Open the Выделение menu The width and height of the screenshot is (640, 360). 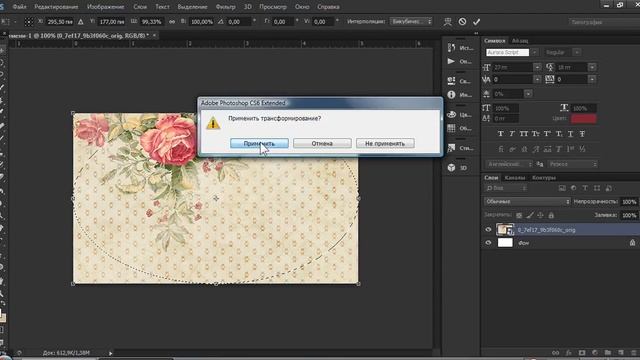click(192, 7)
